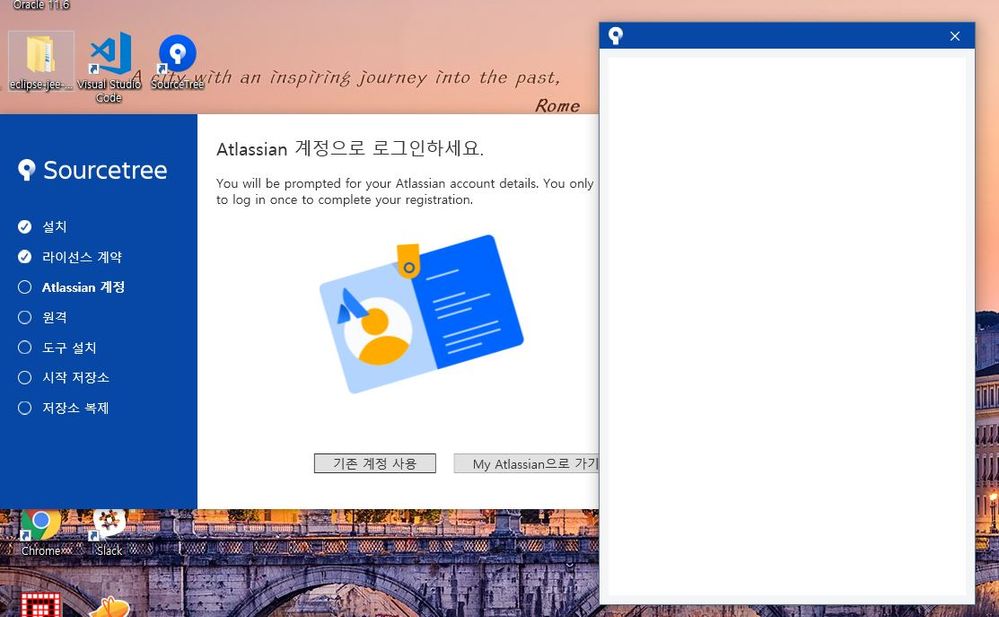This screenshot has height=617, width=999.
Task: Click the 설치 step label
Action: (x=54, y=226)
